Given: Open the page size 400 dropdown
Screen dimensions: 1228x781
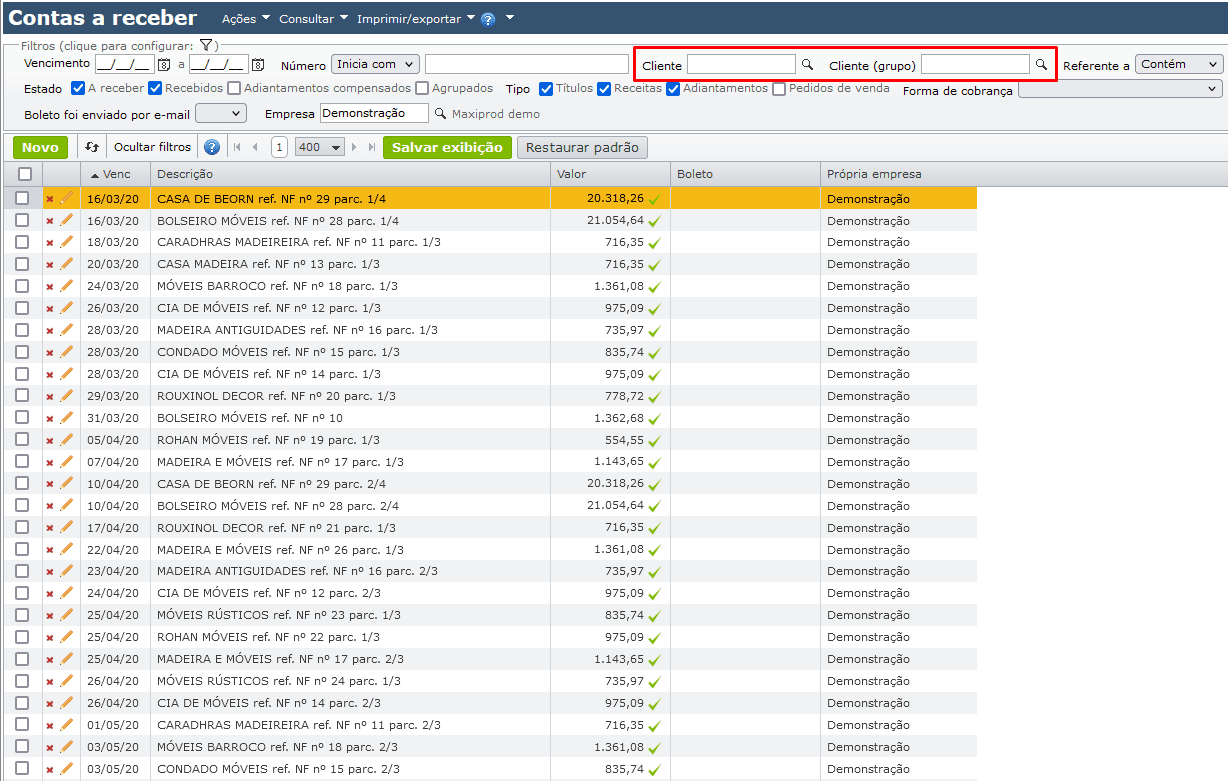Looking at the screenshot, I should pyautogui.click(x=320, y=147).
